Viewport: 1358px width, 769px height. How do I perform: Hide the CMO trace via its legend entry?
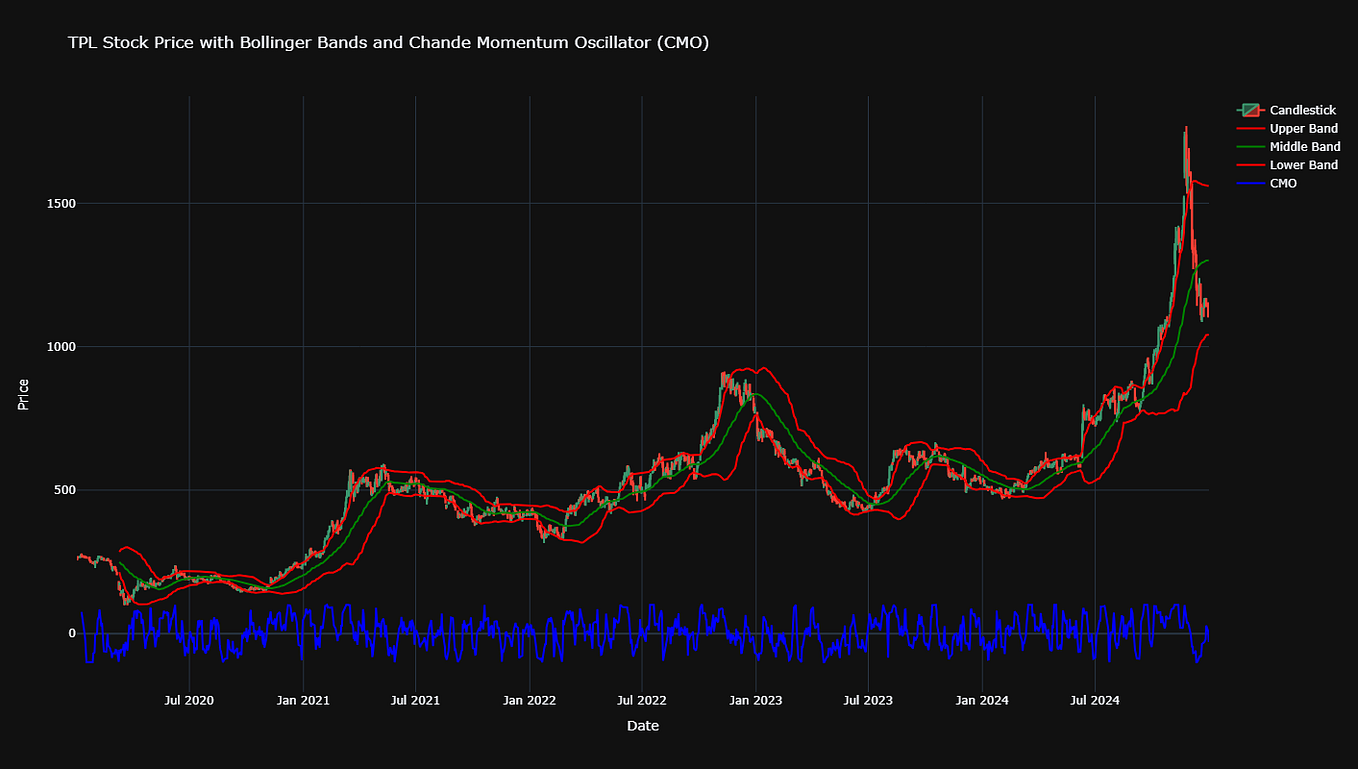tap(1285, 183)
